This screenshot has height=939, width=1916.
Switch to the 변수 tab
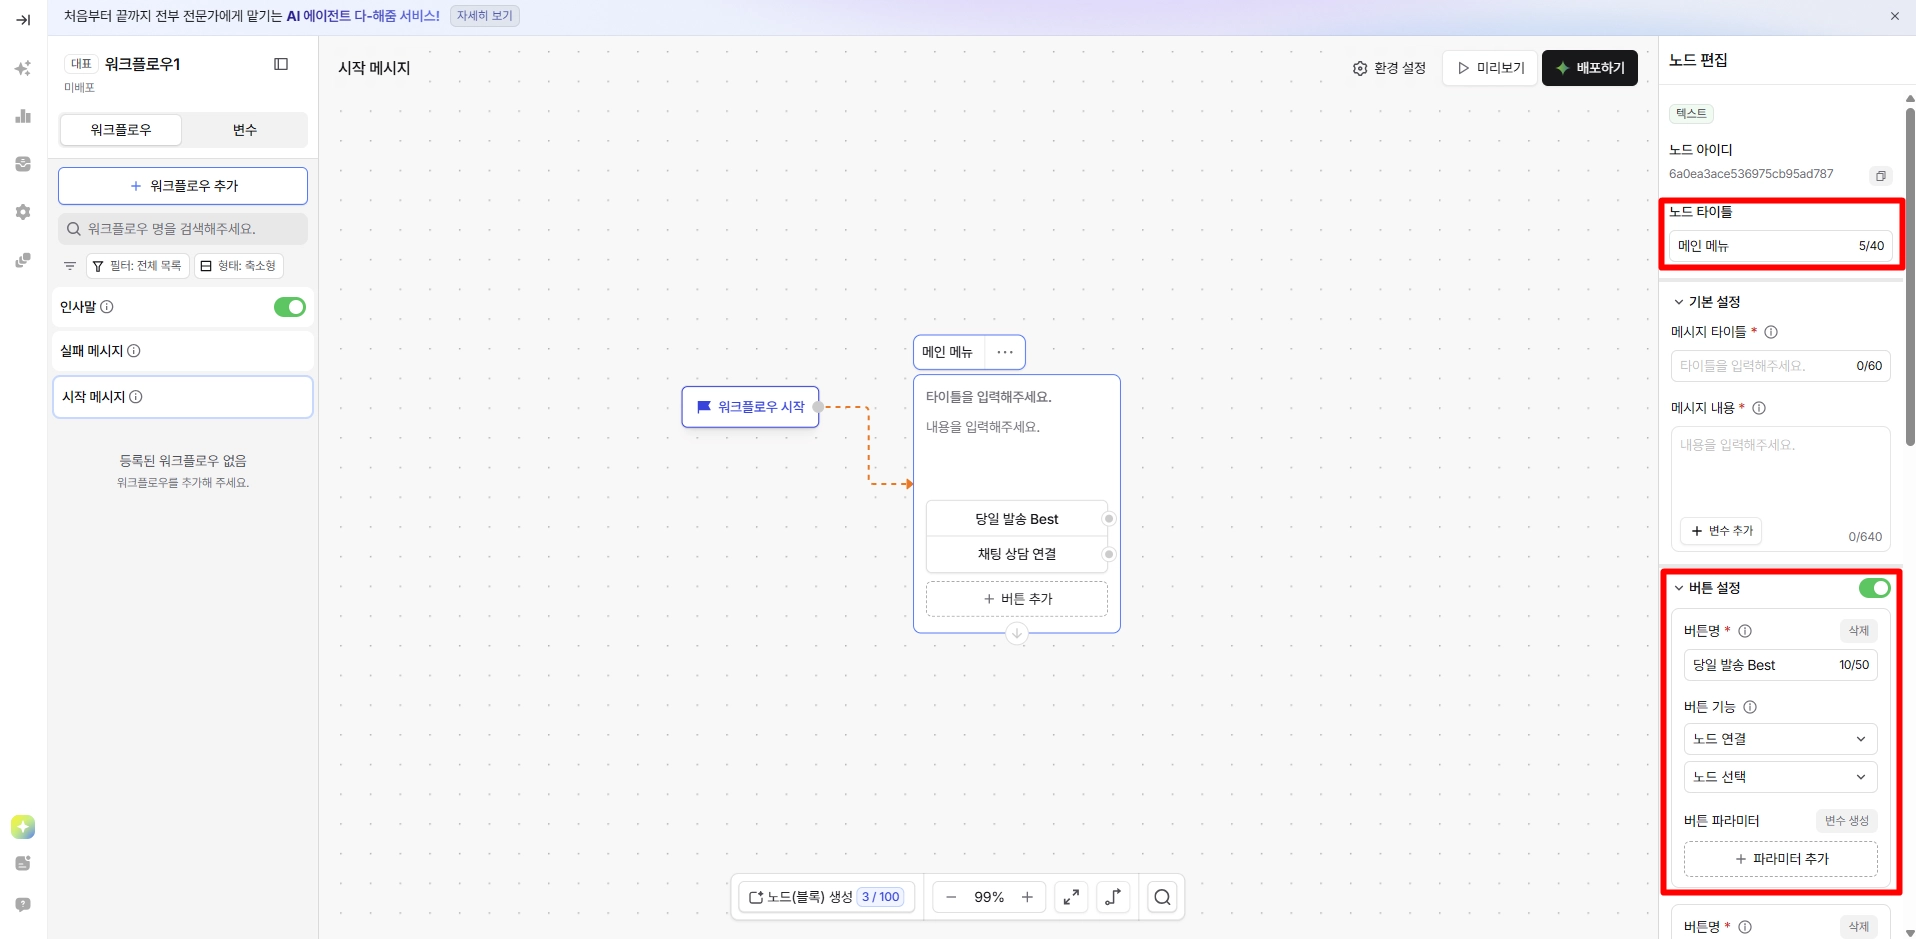[x=245, y=130]
